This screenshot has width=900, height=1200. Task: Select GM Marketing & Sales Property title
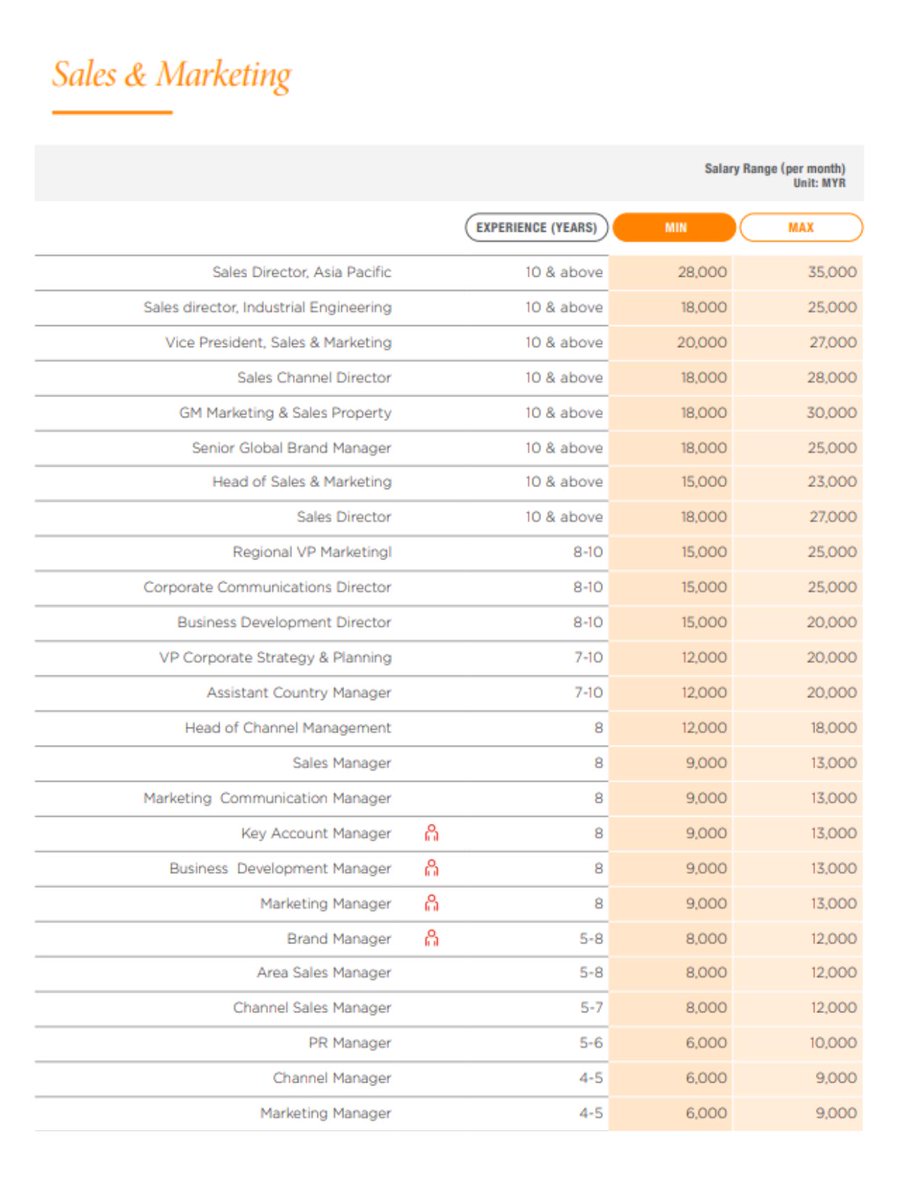tap(285, 412)
